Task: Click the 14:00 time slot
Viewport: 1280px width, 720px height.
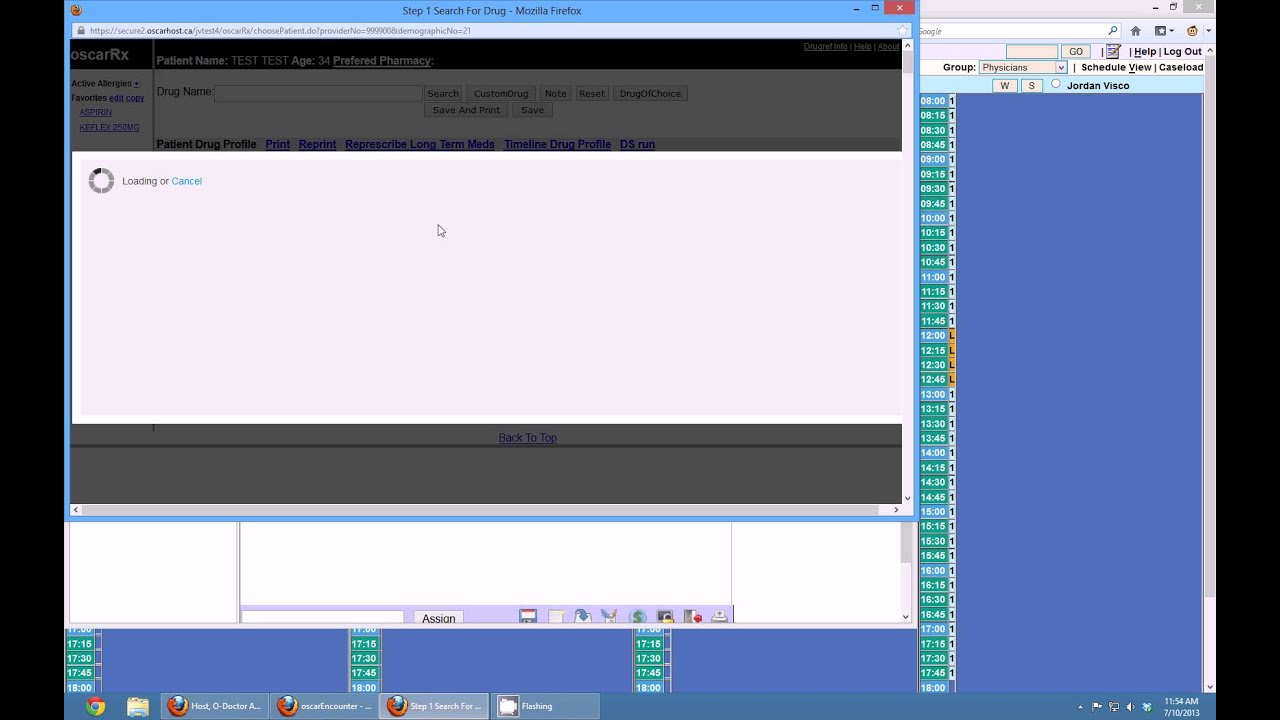Action: coord(933,453)
